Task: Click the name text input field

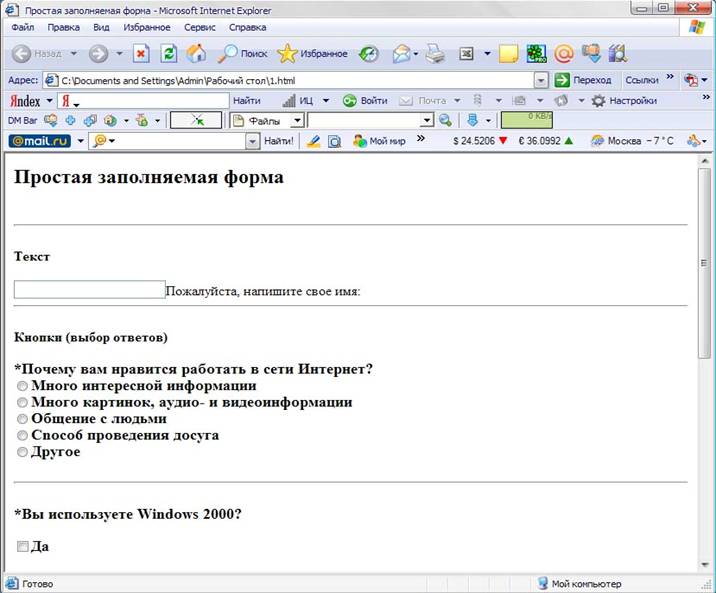Action: click(x=90, y=290)
